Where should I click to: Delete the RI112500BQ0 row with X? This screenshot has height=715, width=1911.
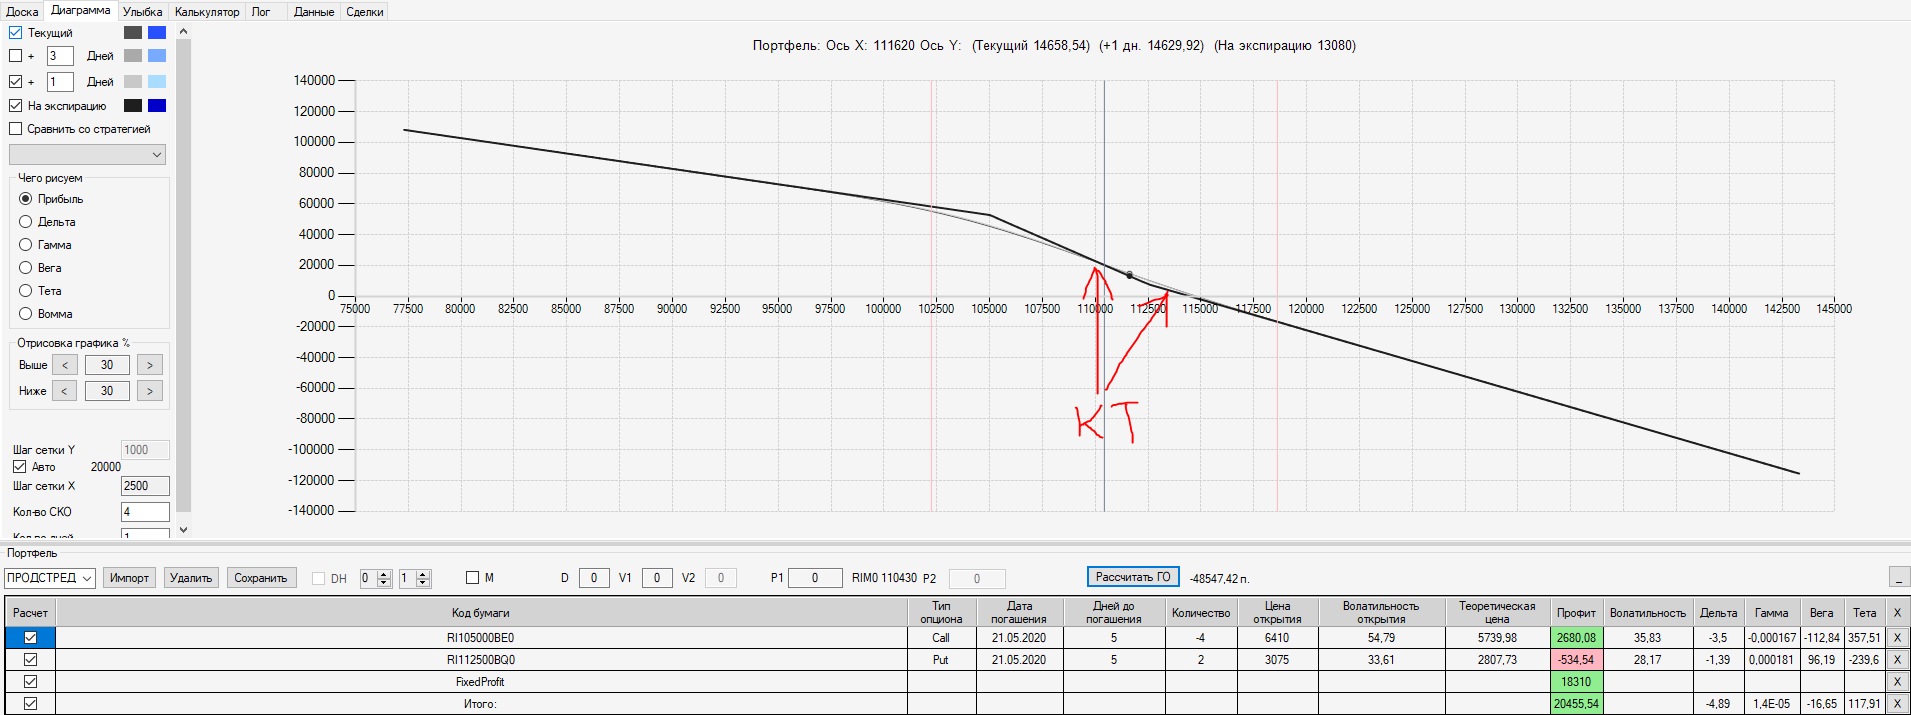(1897, 660)
